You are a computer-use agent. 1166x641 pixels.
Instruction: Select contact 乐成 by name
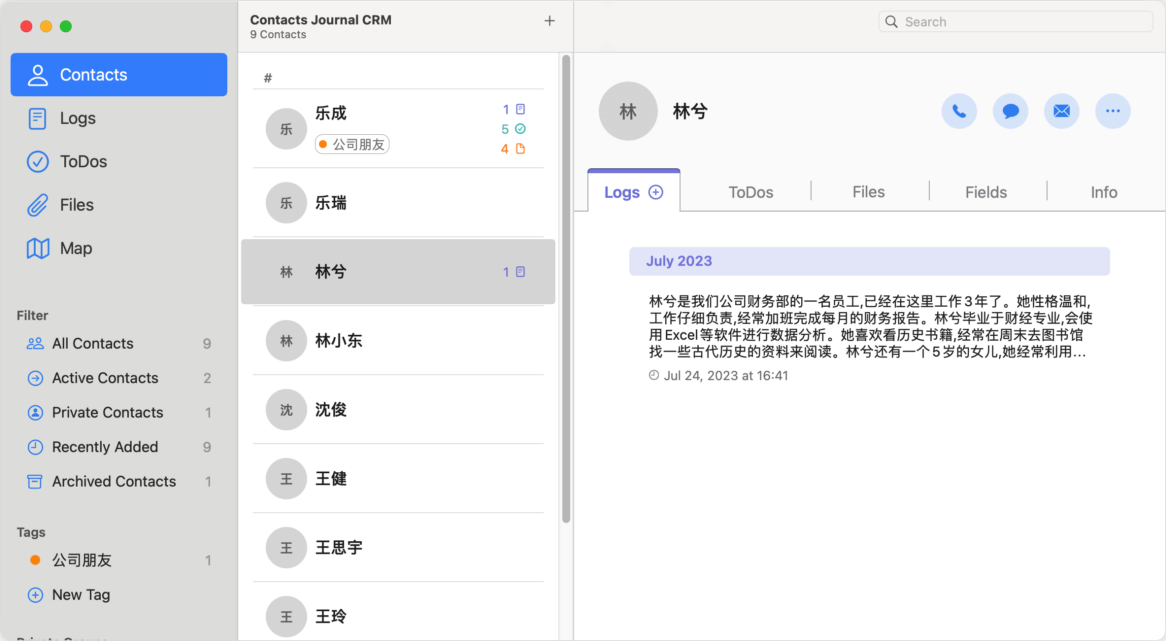[x=331, y=113]
